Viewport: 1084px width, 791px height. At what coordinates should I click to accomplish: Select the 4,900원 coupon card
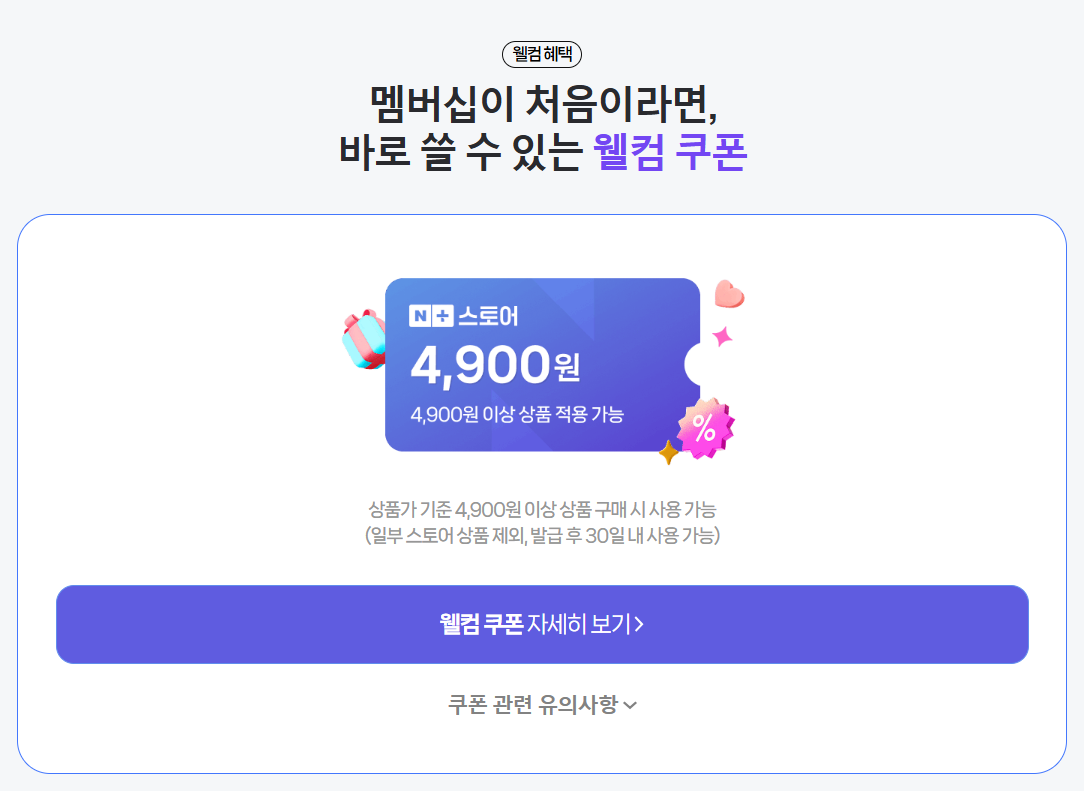[x=542, y=368]
